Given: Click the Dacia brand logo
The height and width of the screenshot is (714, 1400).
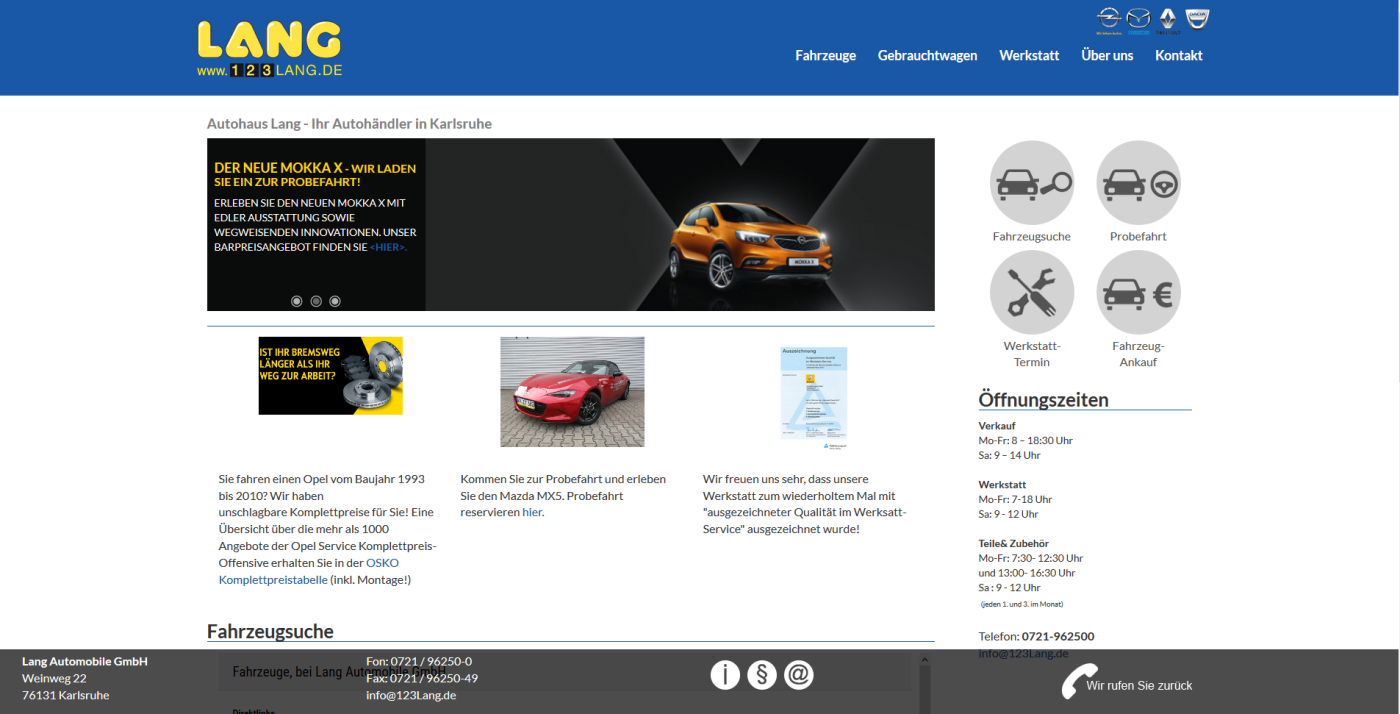Looking at the screenshot, I should coord(1197,20).
